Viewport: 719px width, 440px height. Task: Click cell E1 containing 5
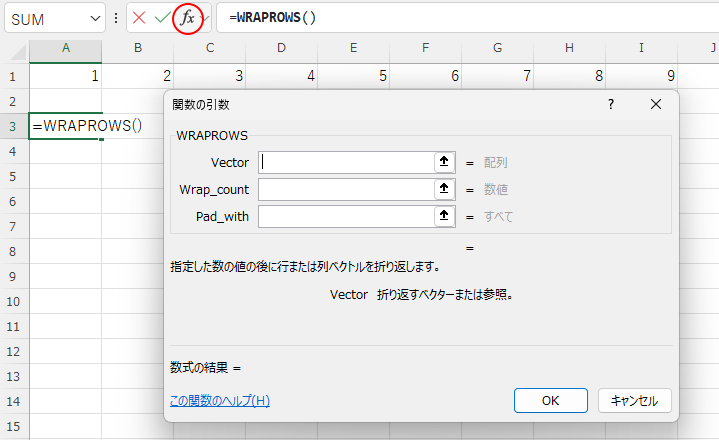coord(354,76)
